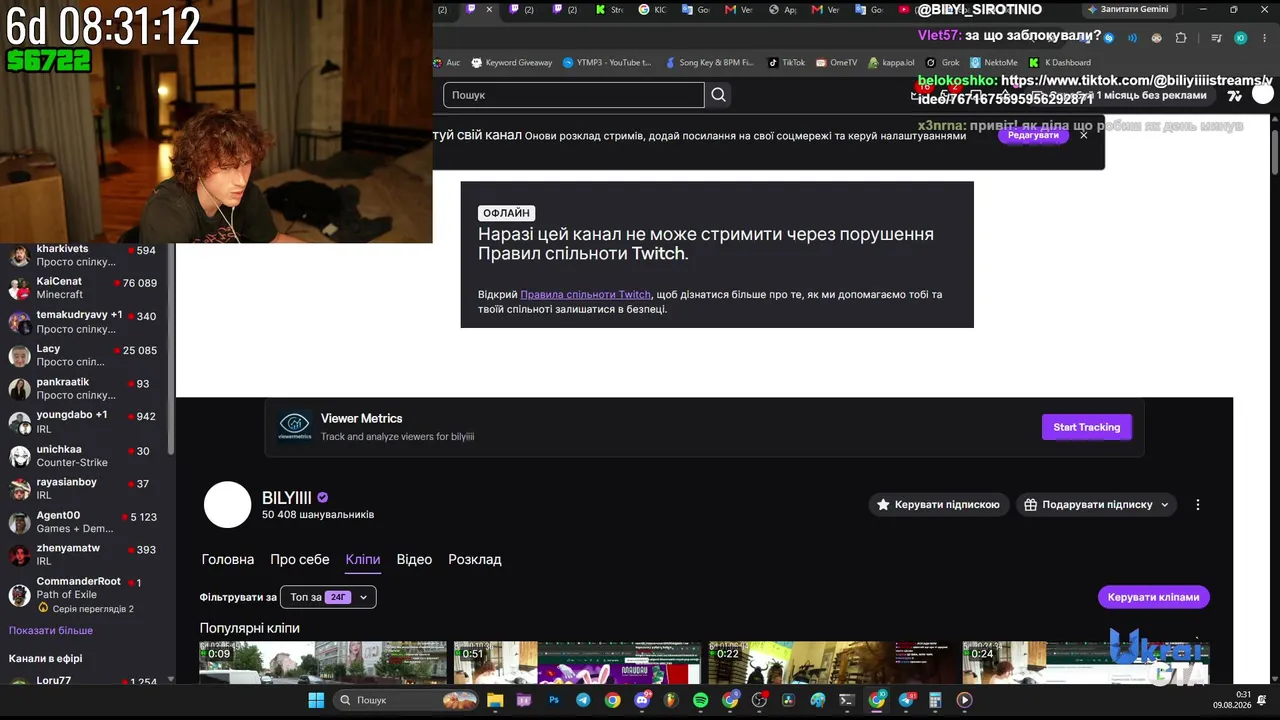Screen dimensions: 1280x720
Task: Open the Grok bookmark
Action: pyautogui.click(x=942, y=62)
